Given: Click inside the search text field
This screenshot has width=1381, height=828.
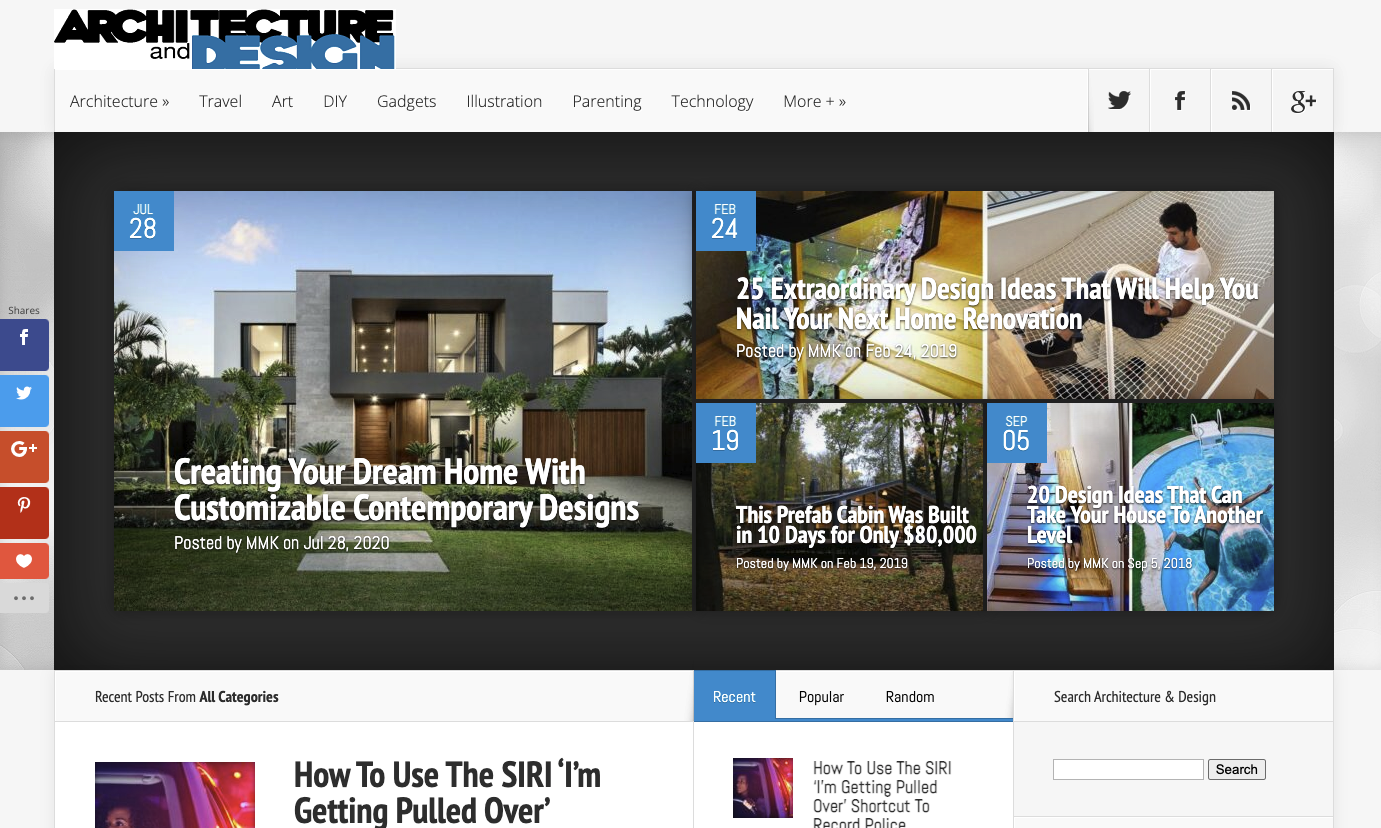Looking at the screenshot, I should point(1128,769).
